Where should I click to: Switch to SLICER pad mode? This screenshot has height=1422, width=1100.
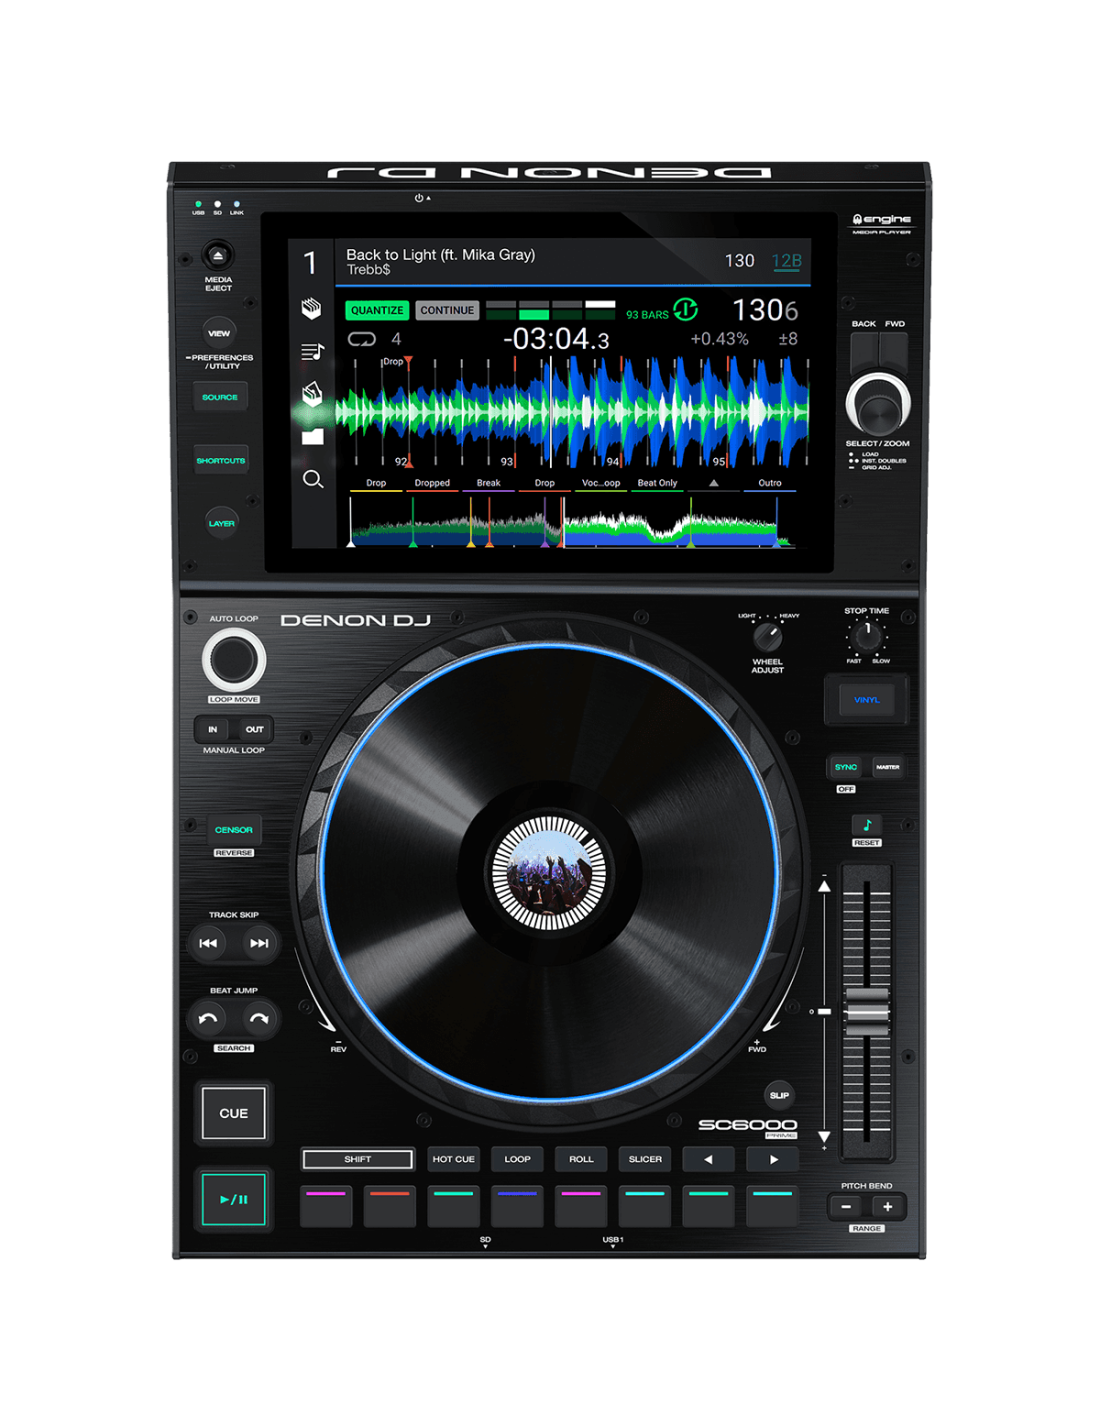(x=645, y=1159)
